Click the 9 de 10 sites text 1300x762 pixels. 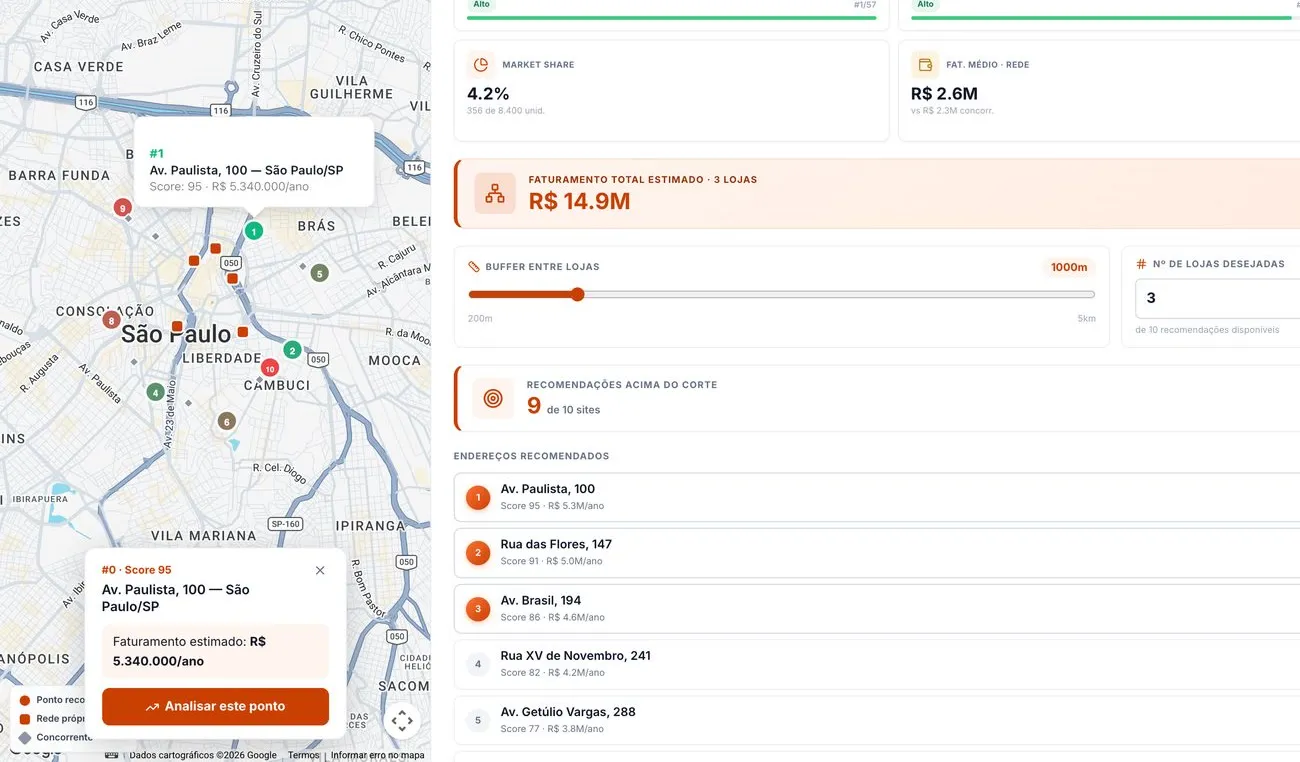pos(563,405)
